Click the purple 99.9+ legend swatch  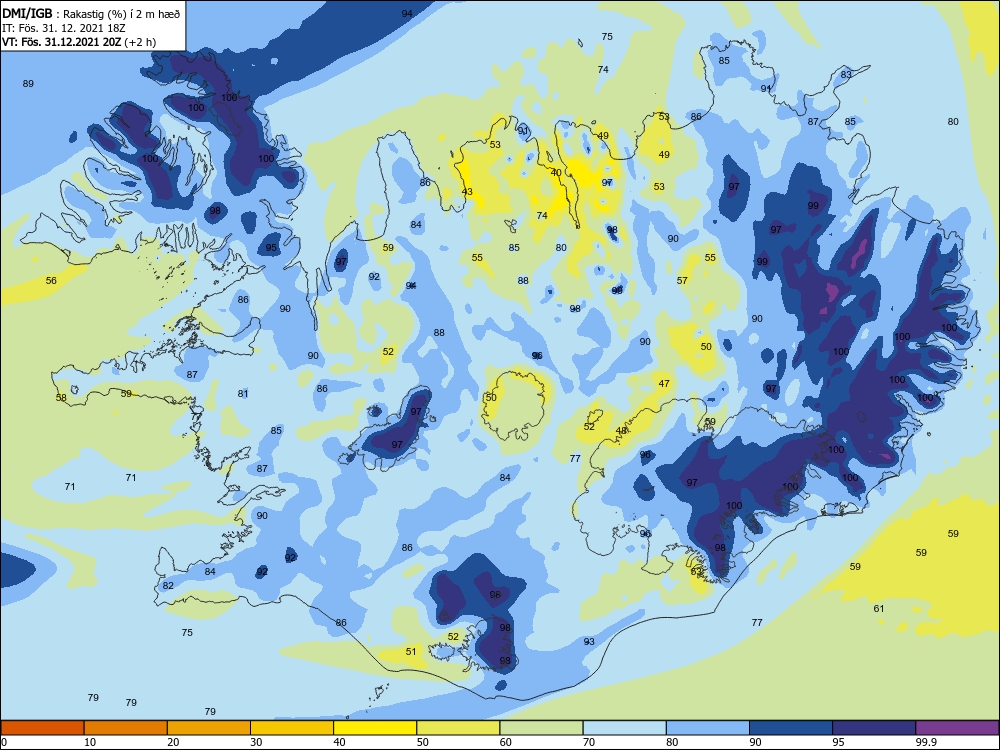[x=957, y=728]
